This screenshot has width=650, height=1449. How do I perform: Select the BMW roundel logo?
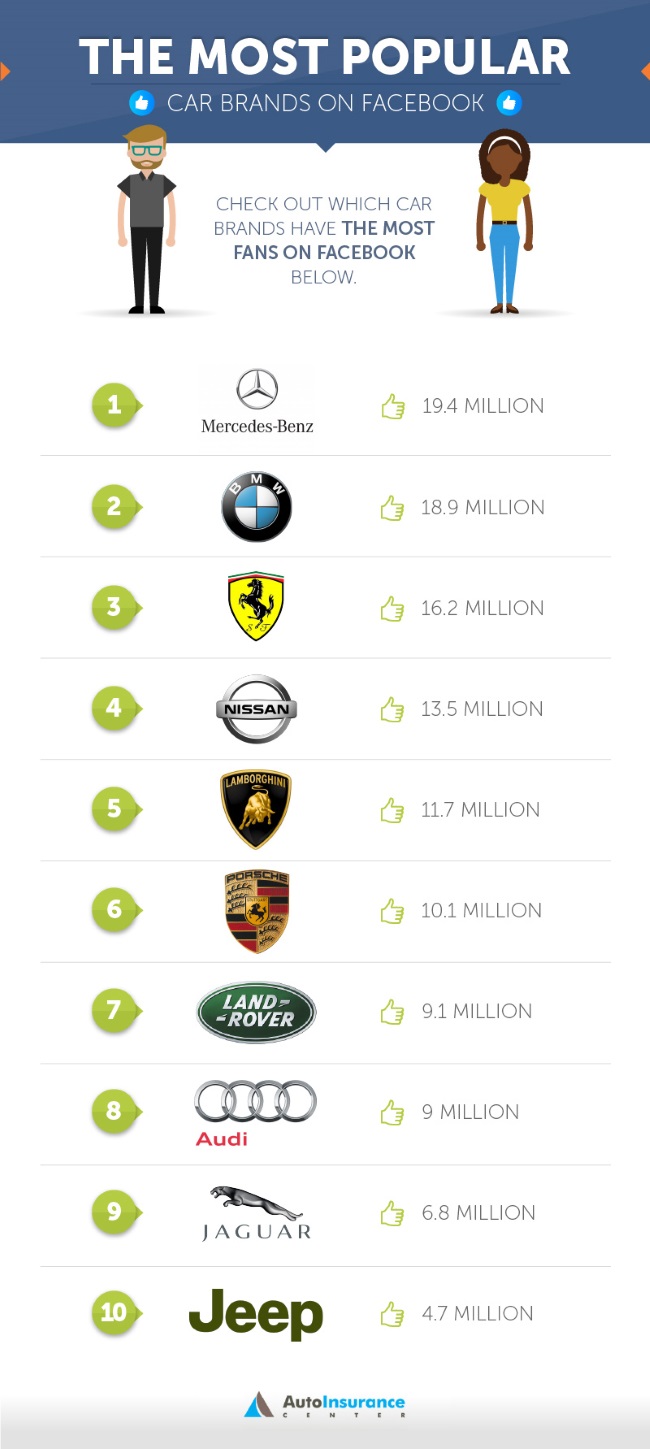pos(256,507)
